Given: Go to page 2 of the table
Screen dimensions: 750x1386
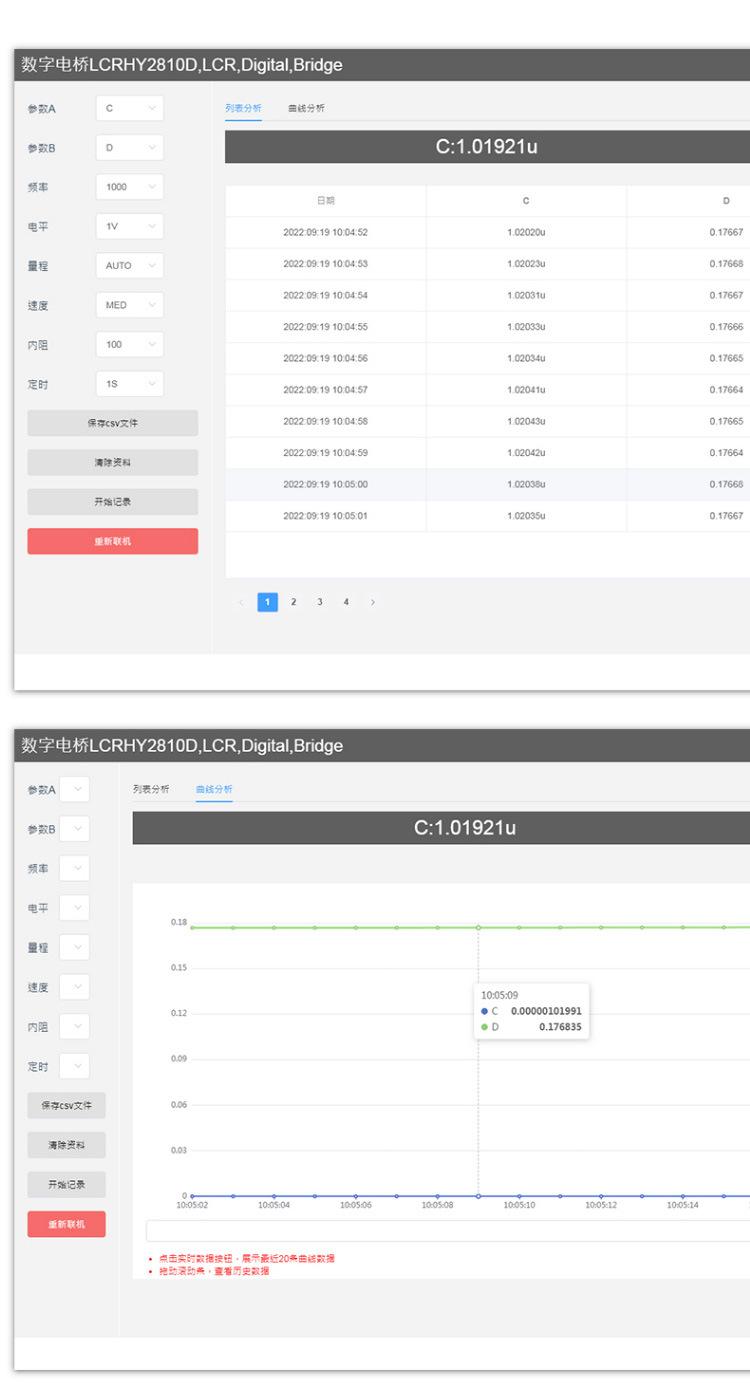Looking at the screenshot, I should point(293,602).
